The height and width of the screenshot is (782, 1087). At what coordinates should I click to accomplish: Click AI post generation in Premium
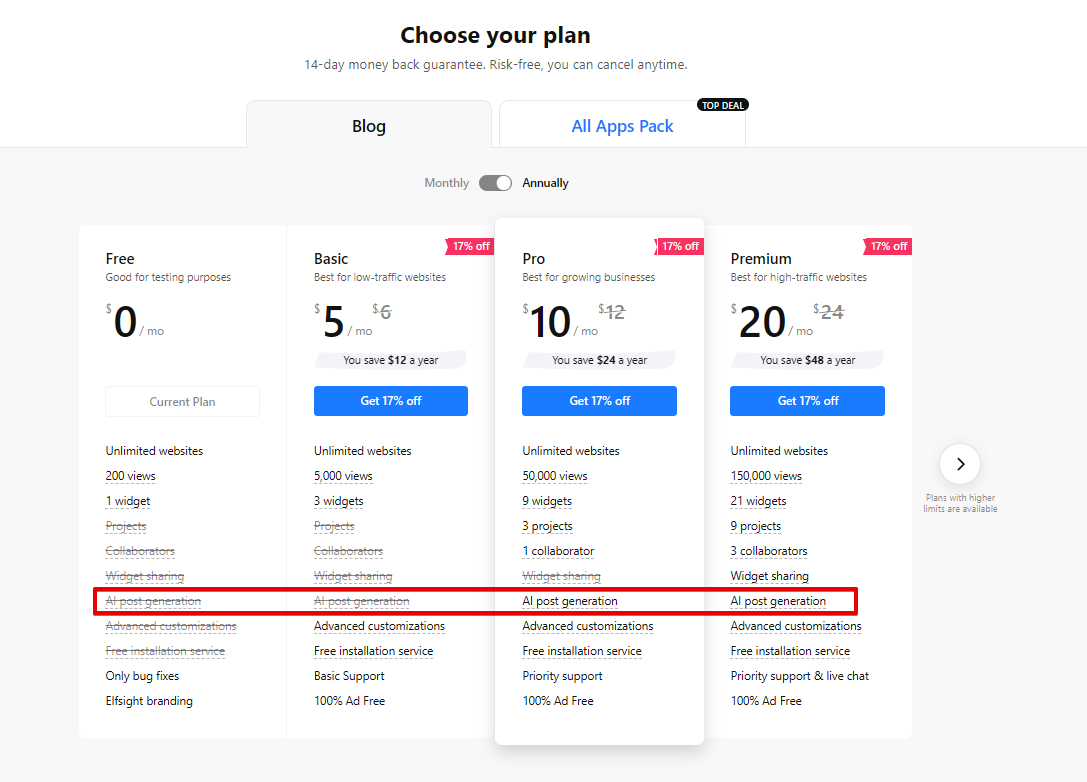778,601
